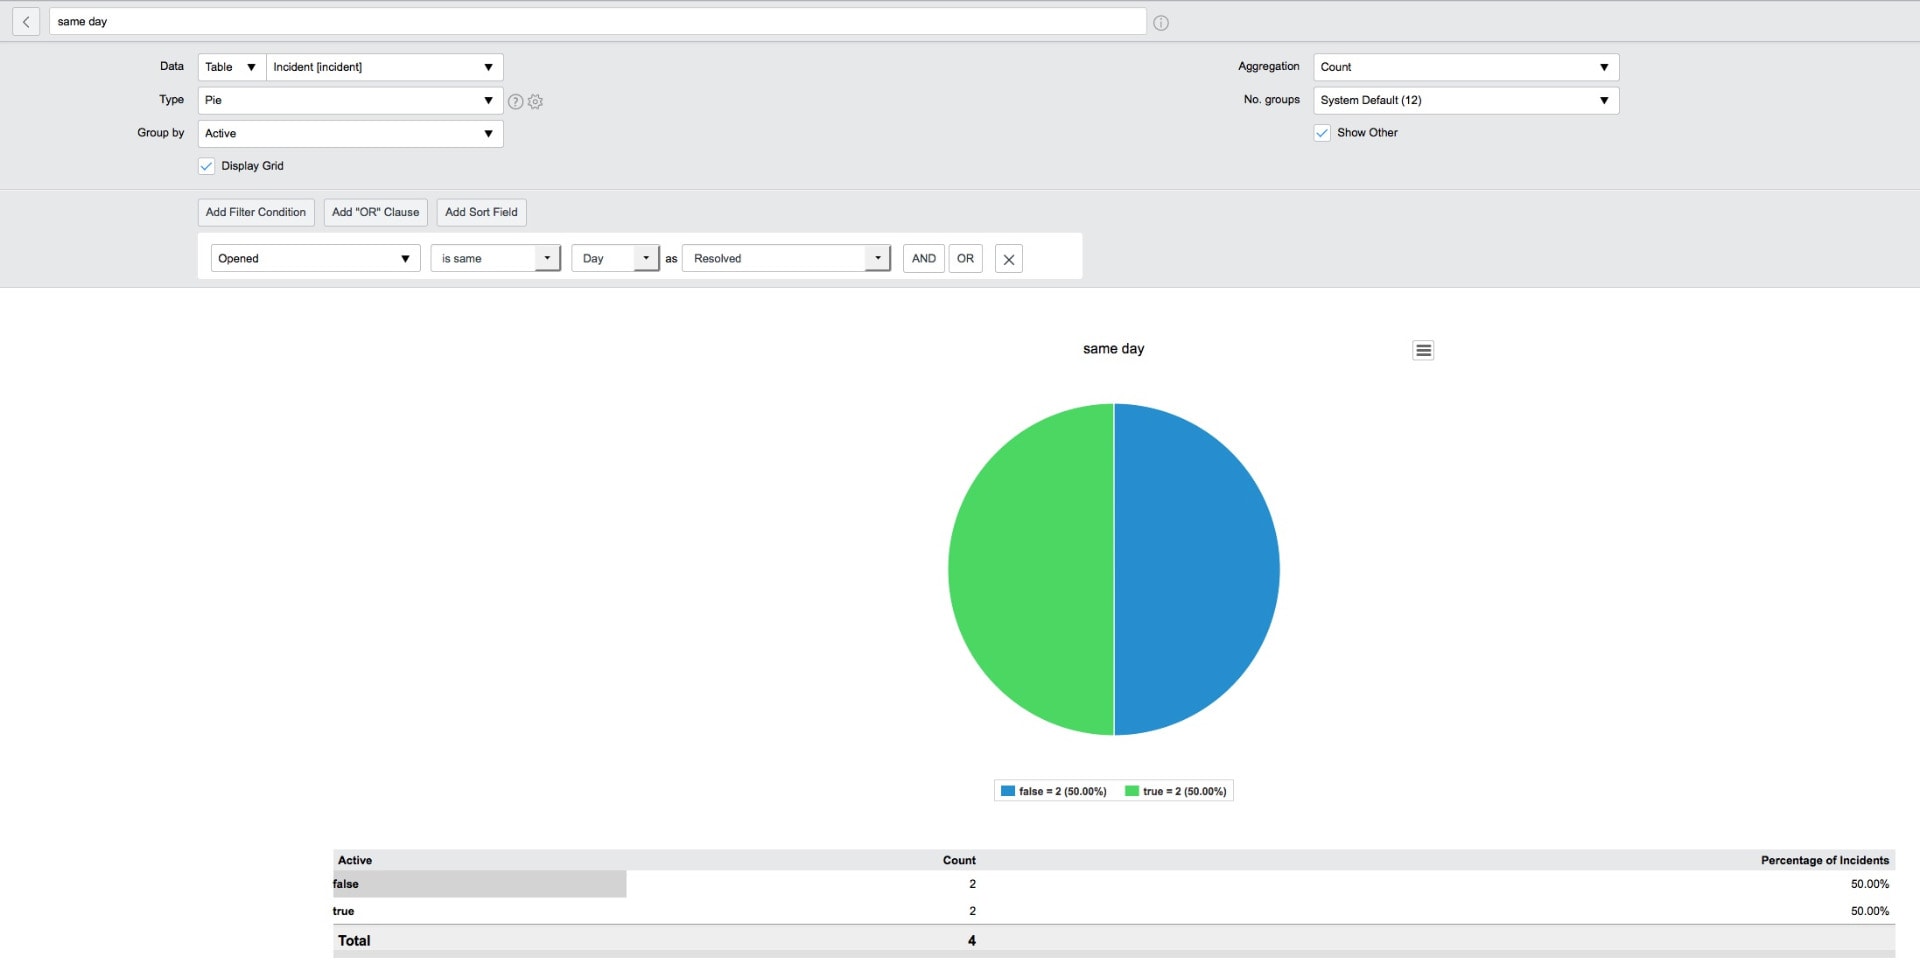Open the Group by Active dropdown

(x=350, y=133)
